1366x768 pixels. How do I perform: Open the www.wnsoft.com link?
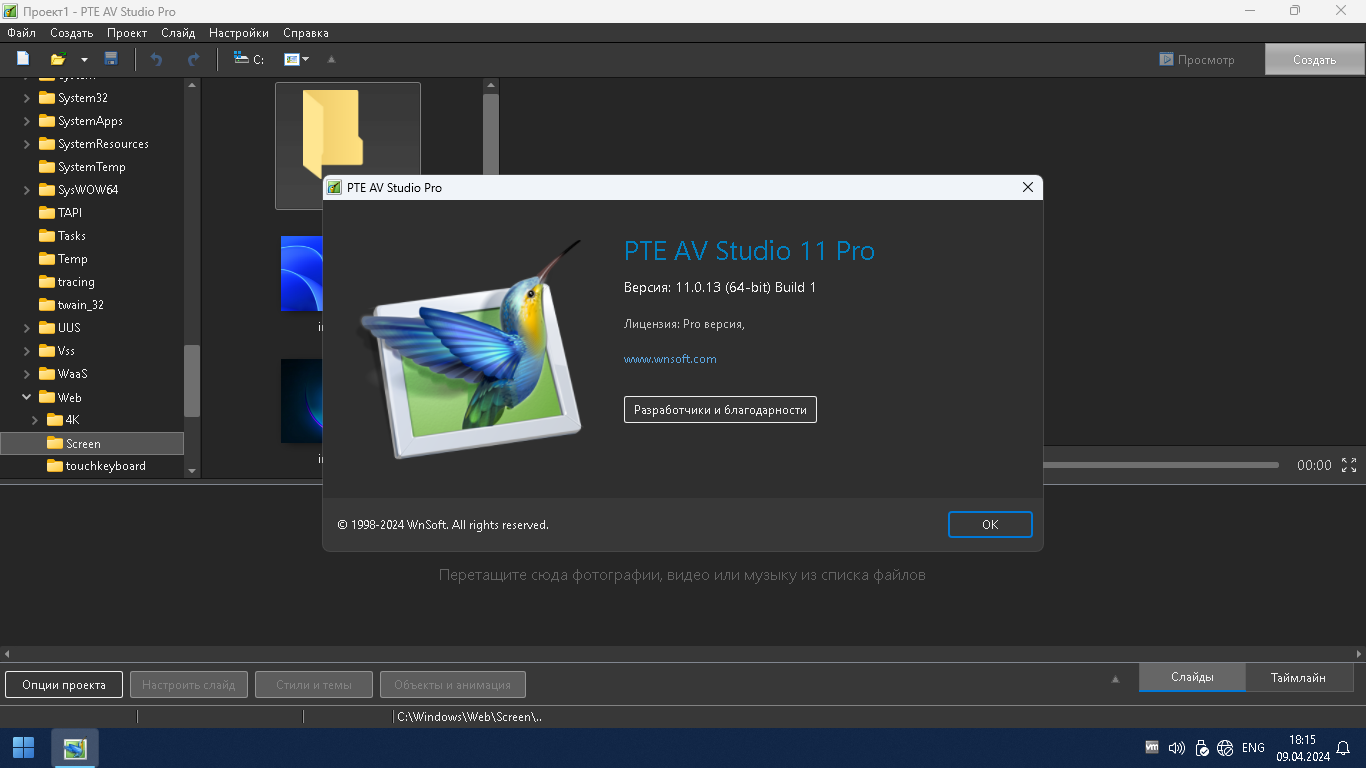(670, 359)
